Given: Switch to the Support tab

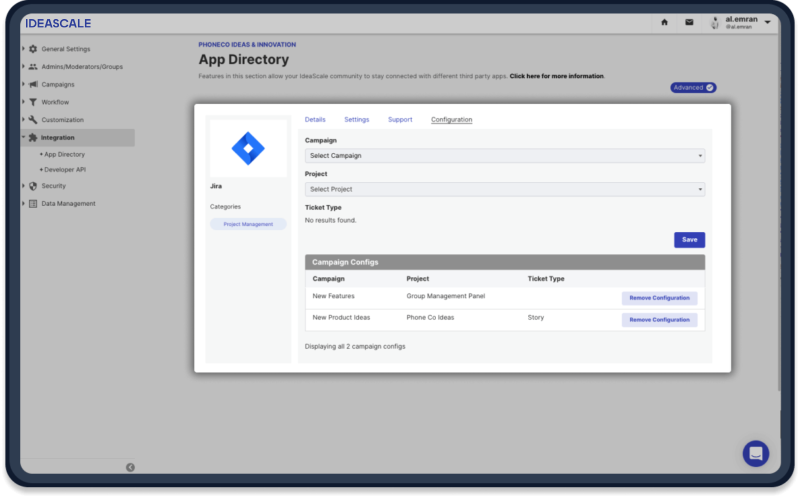Looking at the screenshot, I should pos(400,119).
